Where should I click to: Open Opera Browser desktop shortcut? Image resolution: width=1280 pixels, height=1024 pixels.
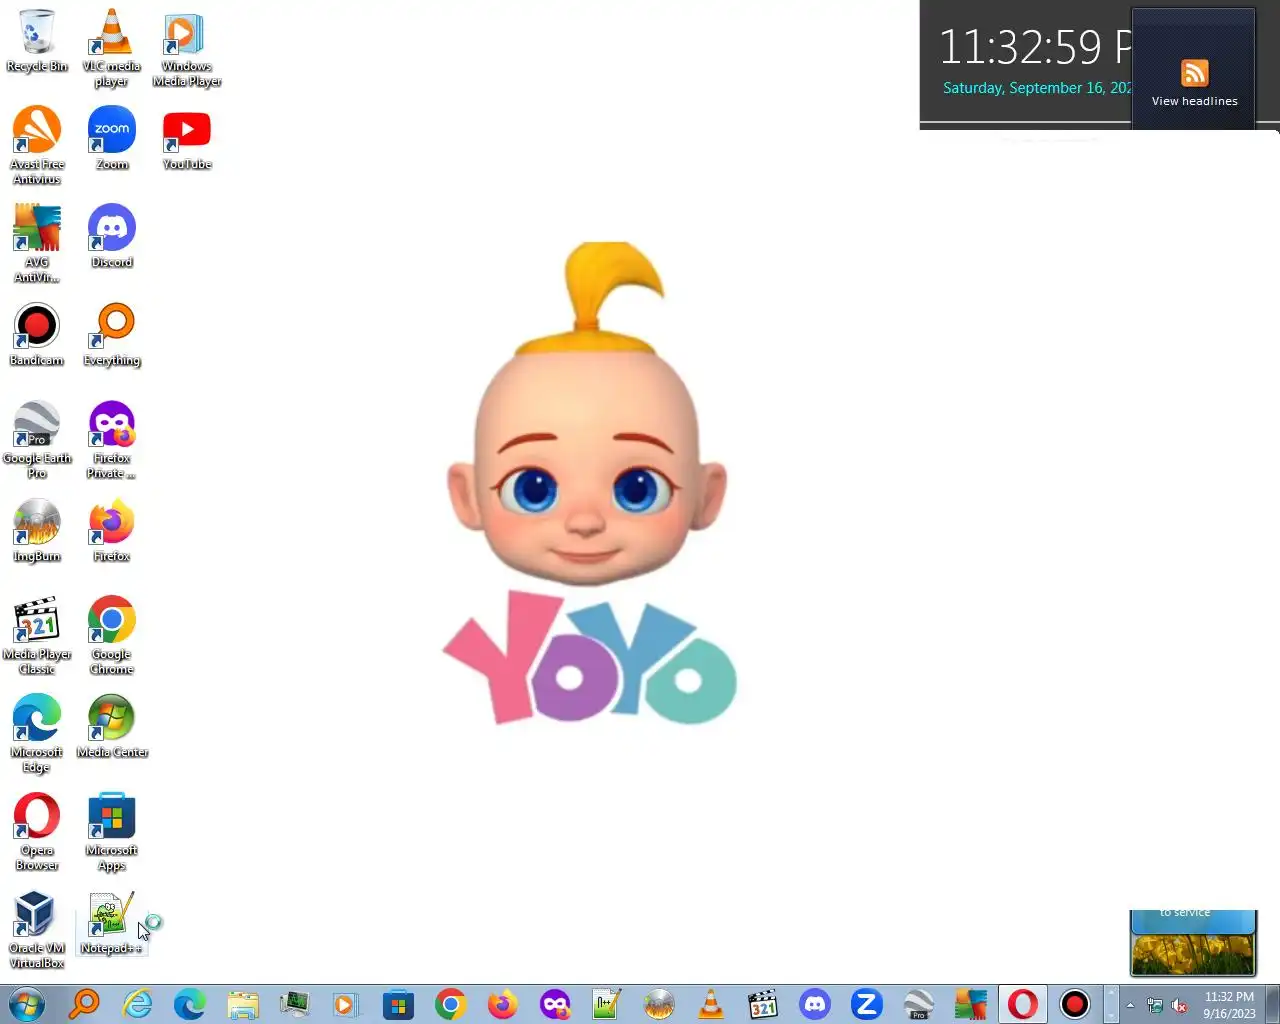(x=37, y=831)
